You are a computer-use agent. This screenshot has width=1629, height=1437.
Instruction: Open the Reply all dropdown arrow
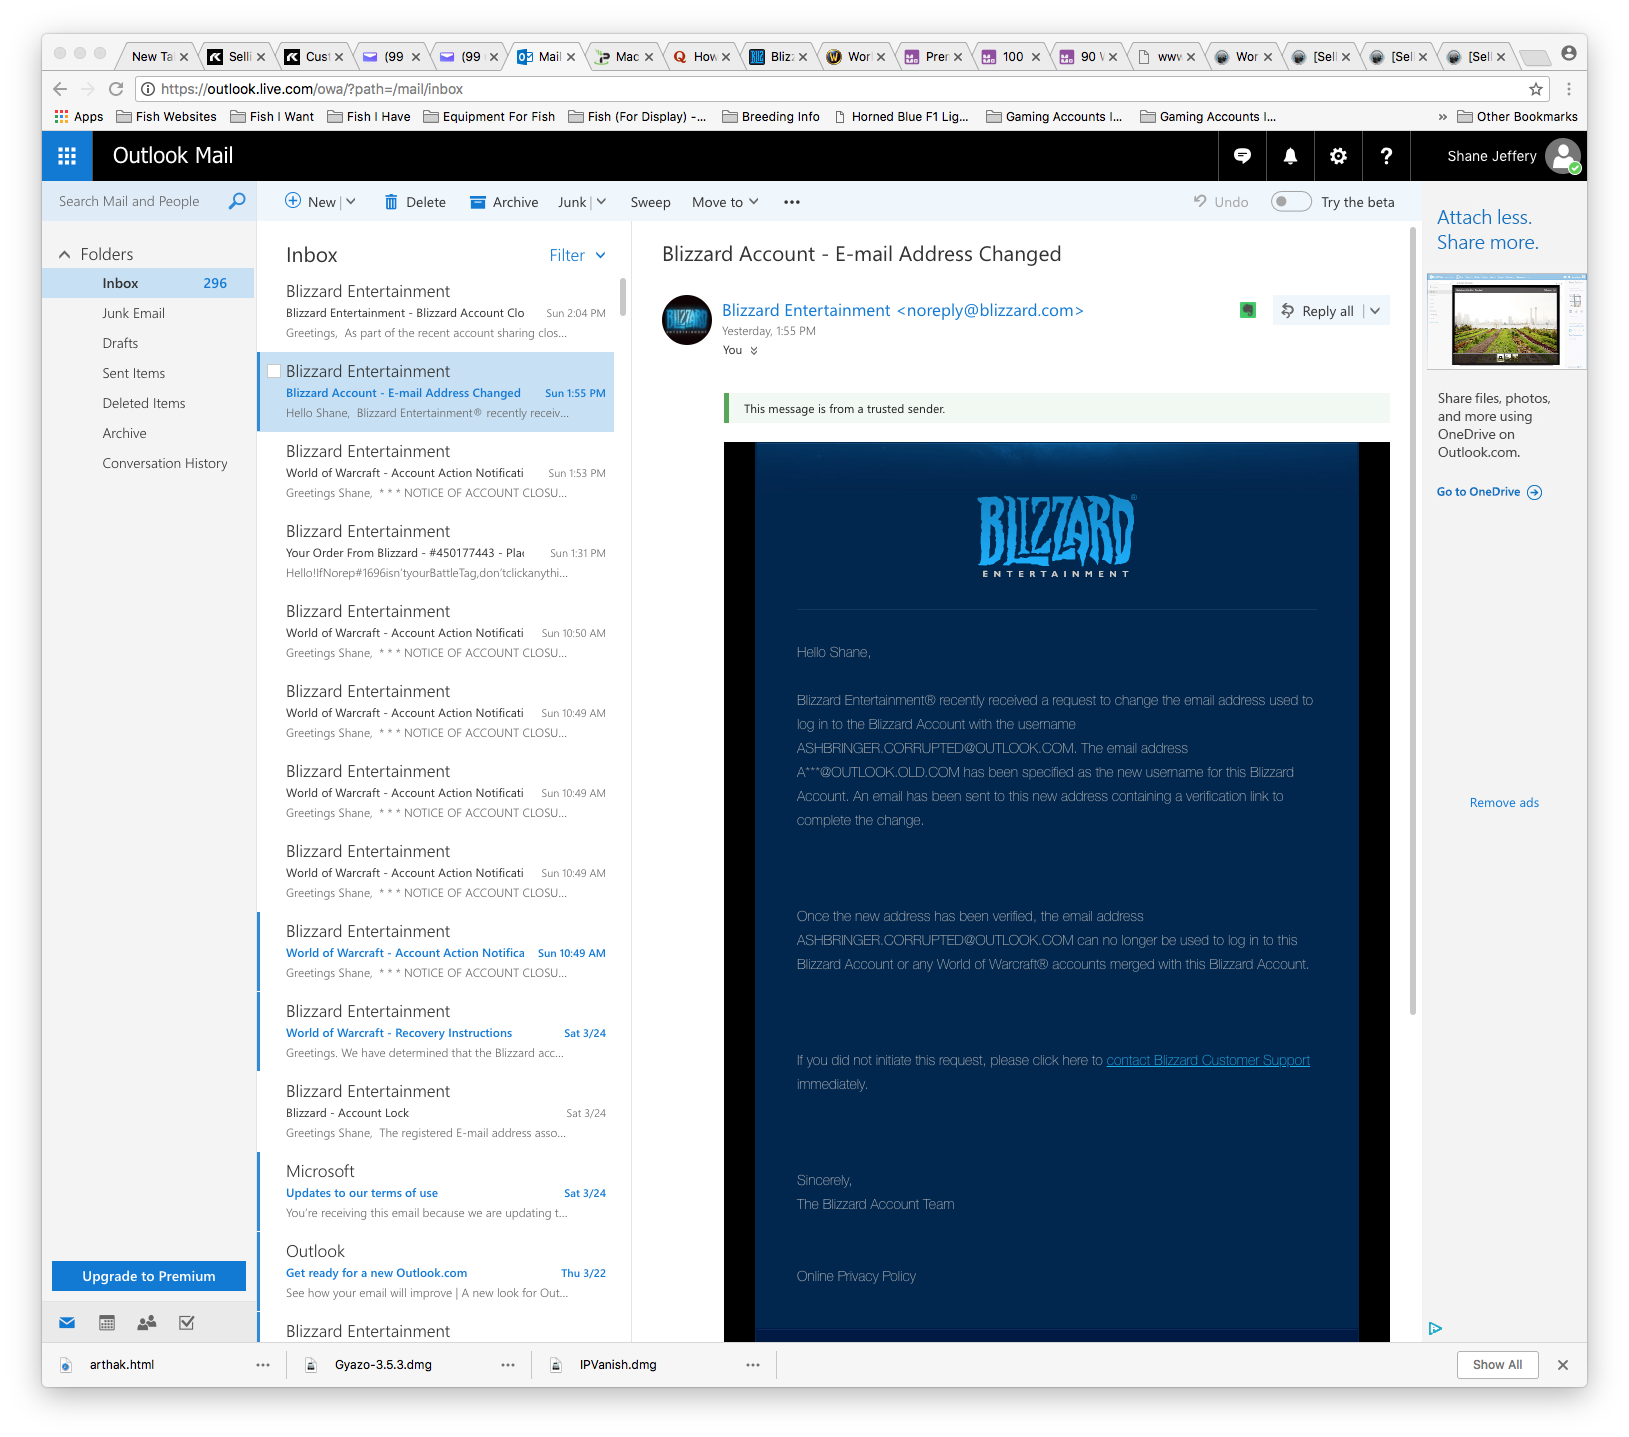(1376, 311)
